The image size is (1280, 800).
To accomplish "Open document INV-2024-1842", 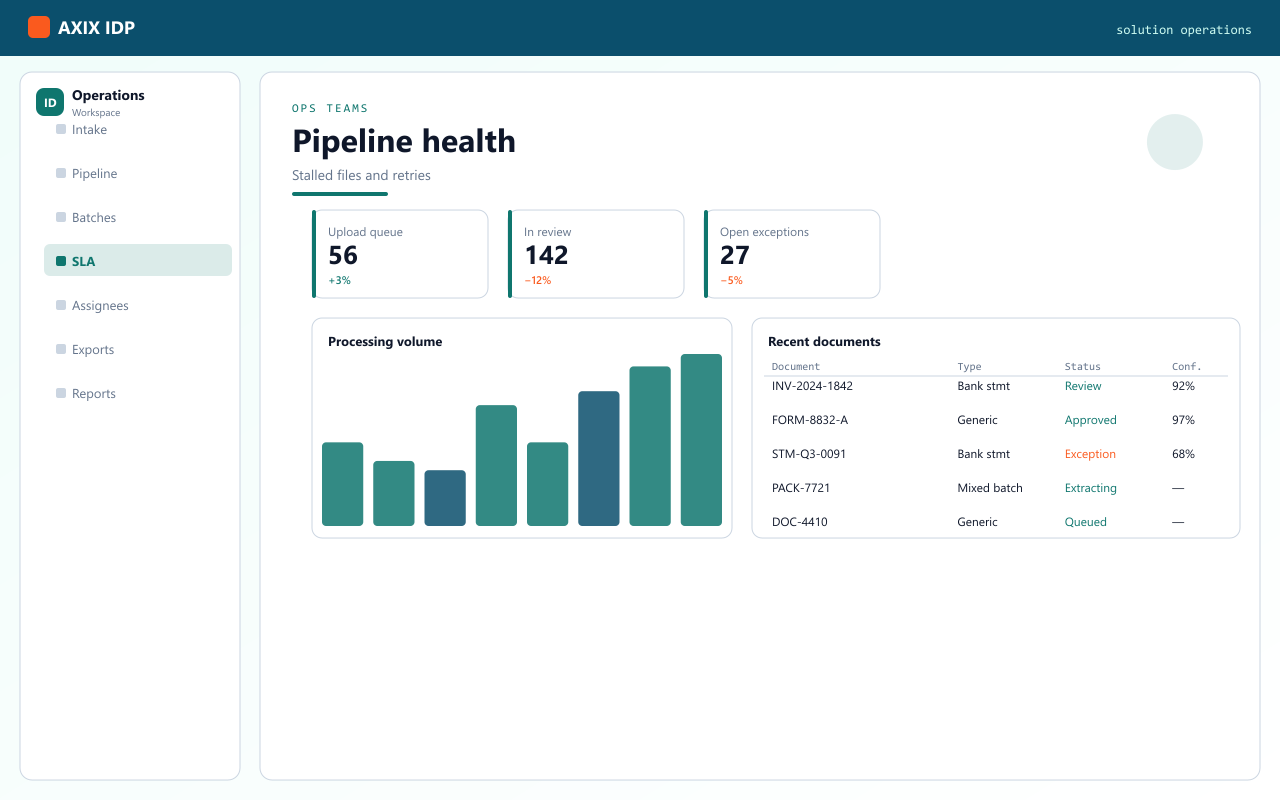I will point(812,386).
